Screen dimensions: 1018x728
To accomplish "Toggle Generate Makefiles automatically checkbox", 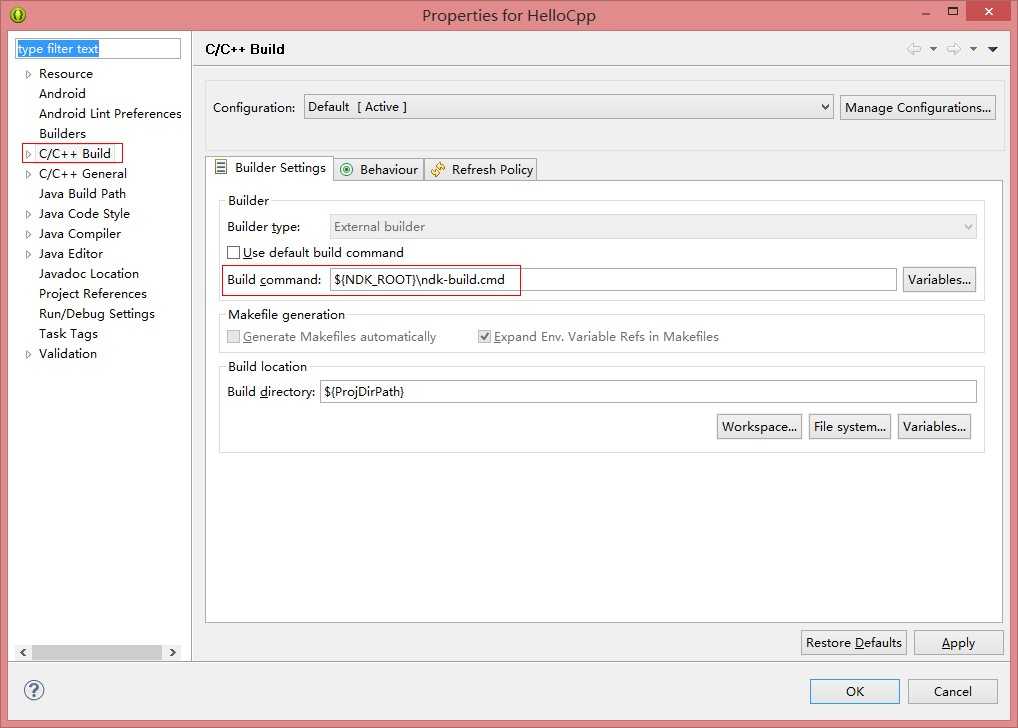I will pos(233,336).
